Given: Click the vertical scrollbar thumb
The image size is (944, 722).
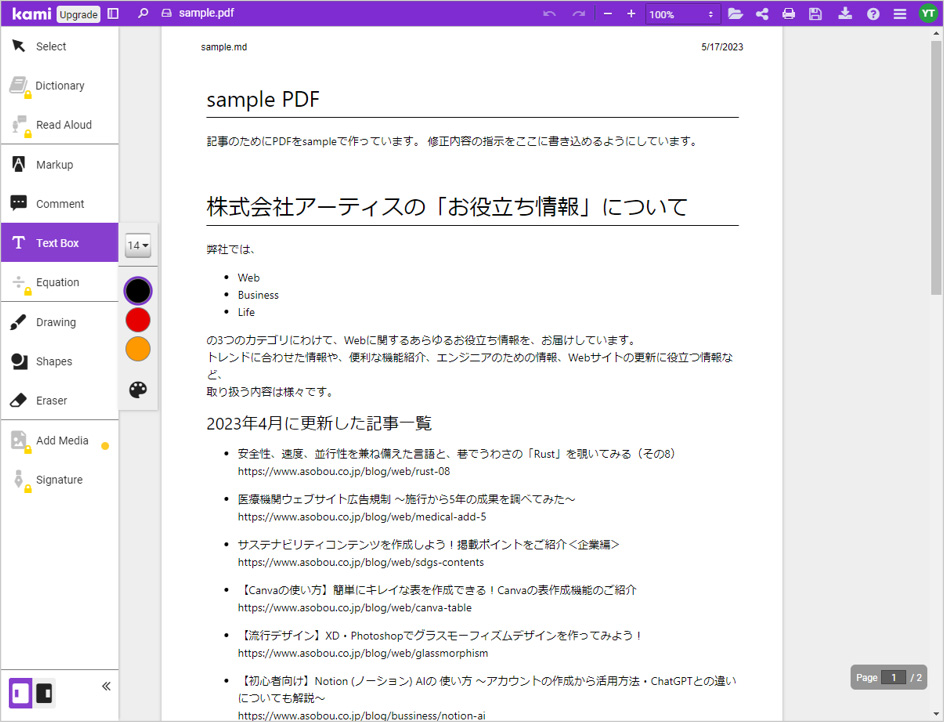Looking at the screenshot, I should coord(936,167).
